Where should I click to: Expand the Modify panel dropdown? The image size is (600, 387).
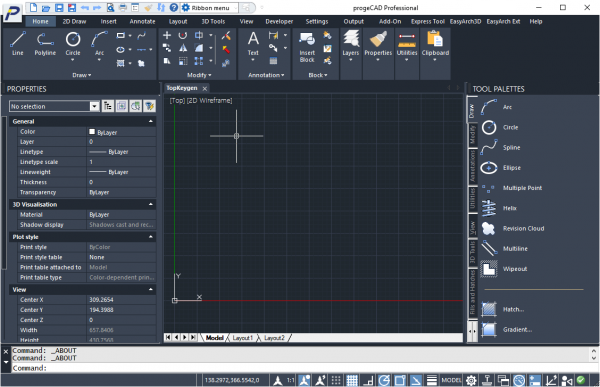tap(199, 75)
